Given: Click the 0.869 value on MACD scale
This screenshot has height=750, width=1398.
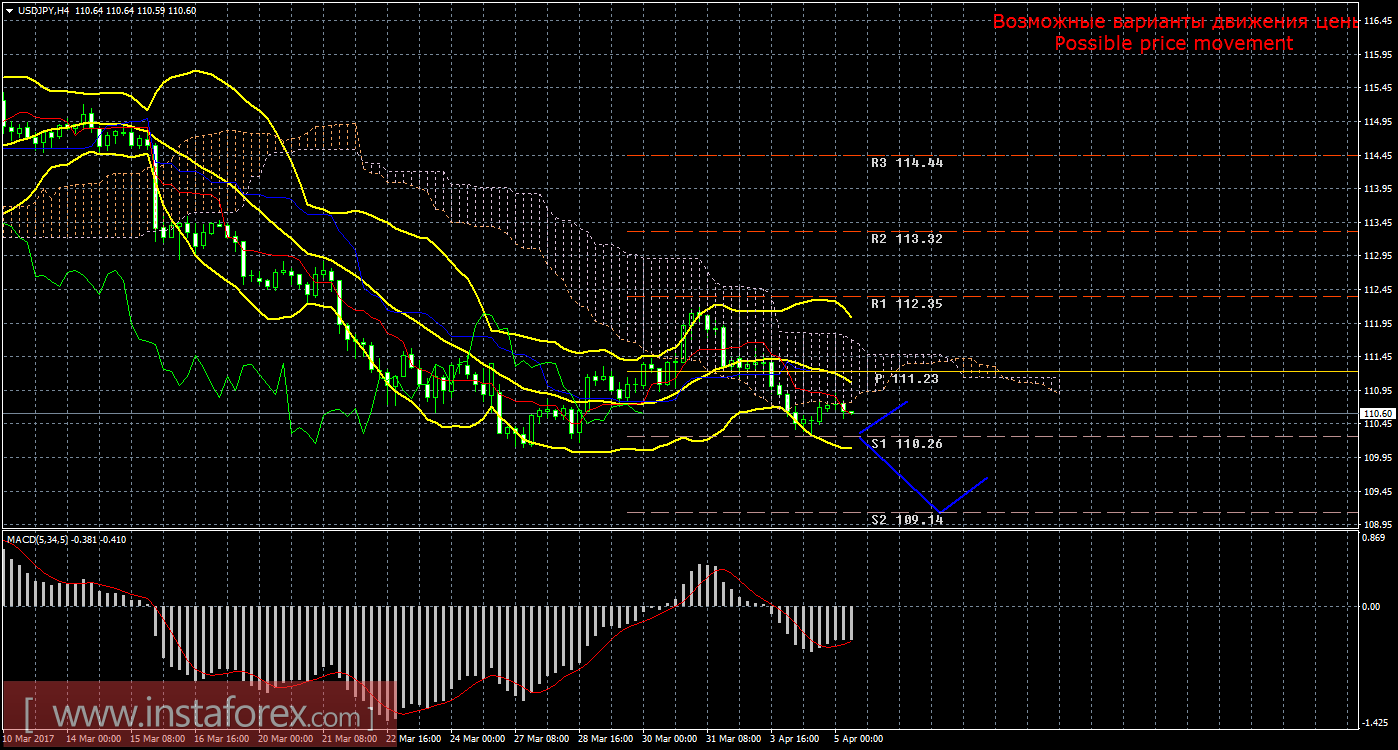Looking at the screenshot, I should tap(1375, 537).
